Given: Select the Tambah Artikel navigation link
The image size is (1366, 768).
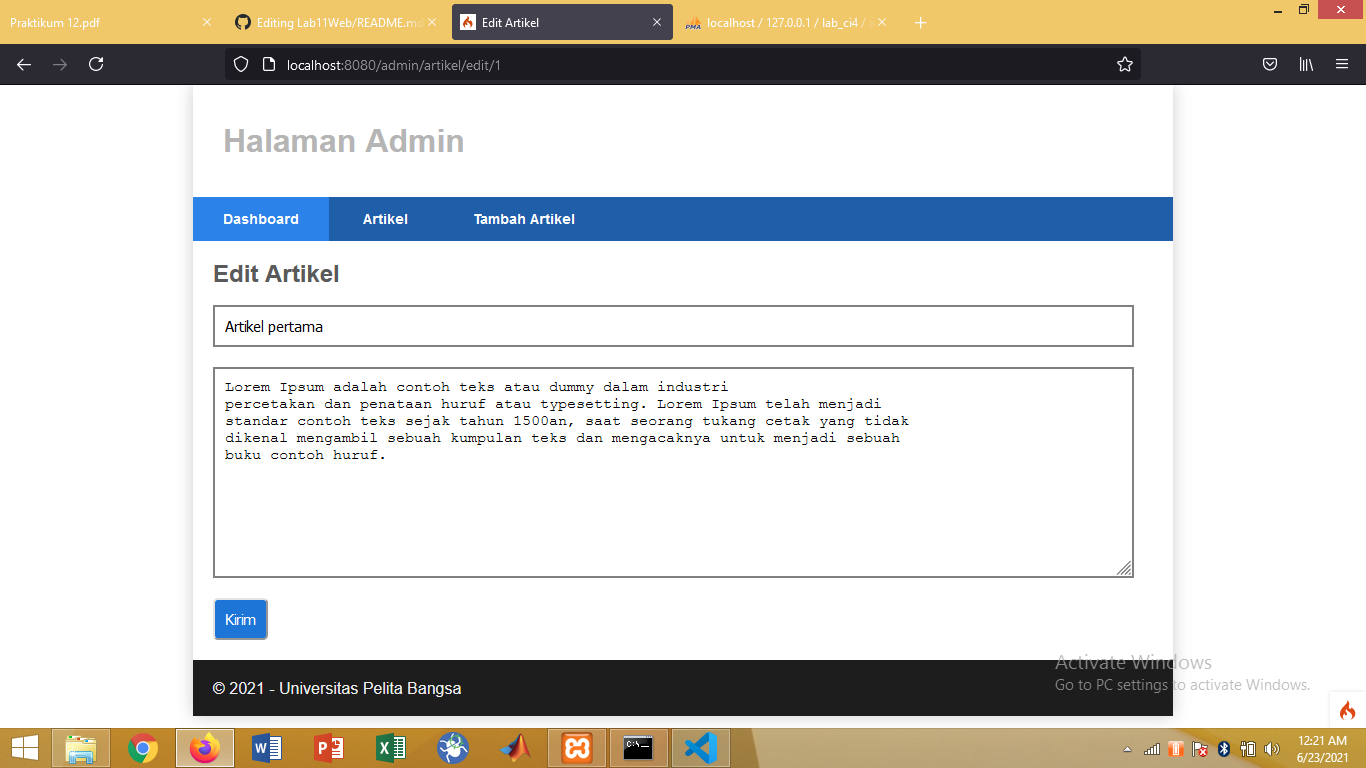Looking at the screenshot, I should point(523,218).
